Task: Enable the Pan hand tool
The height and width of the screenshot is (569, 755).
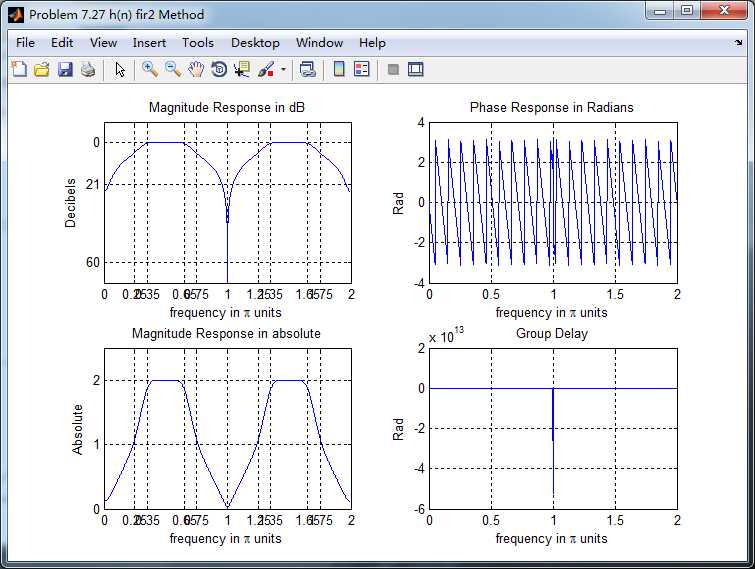Action: [x=196, y=69]
